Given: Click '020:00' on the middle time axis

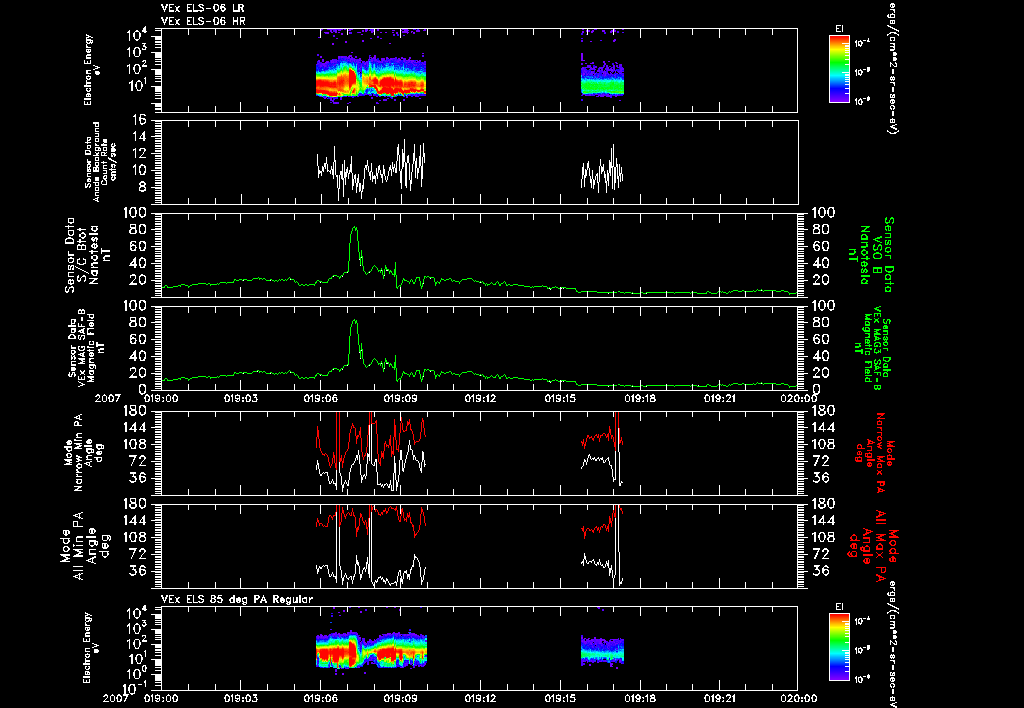Looking at the screenshot, I should pos(800,398).
